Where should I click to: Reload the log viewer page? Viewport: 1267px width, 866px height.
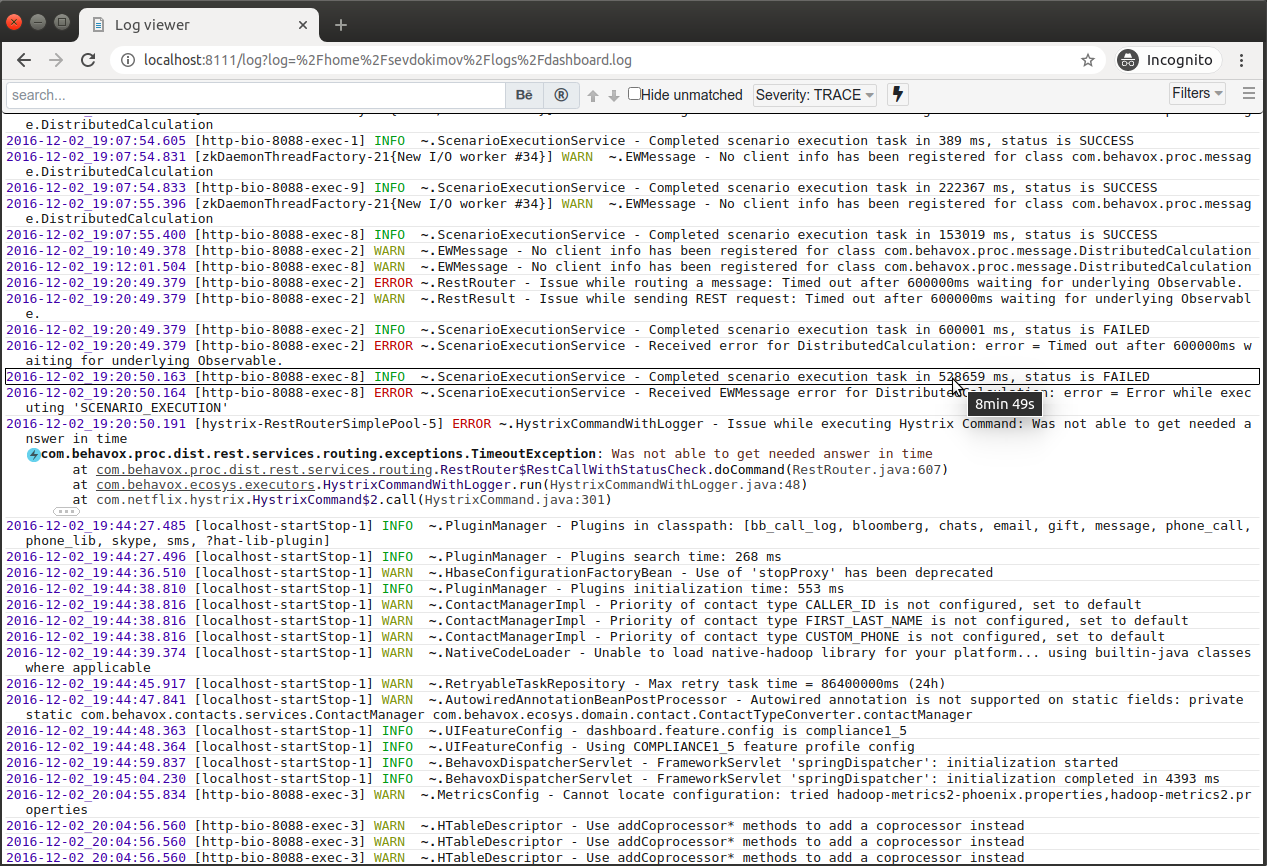(x=88, y=60)
